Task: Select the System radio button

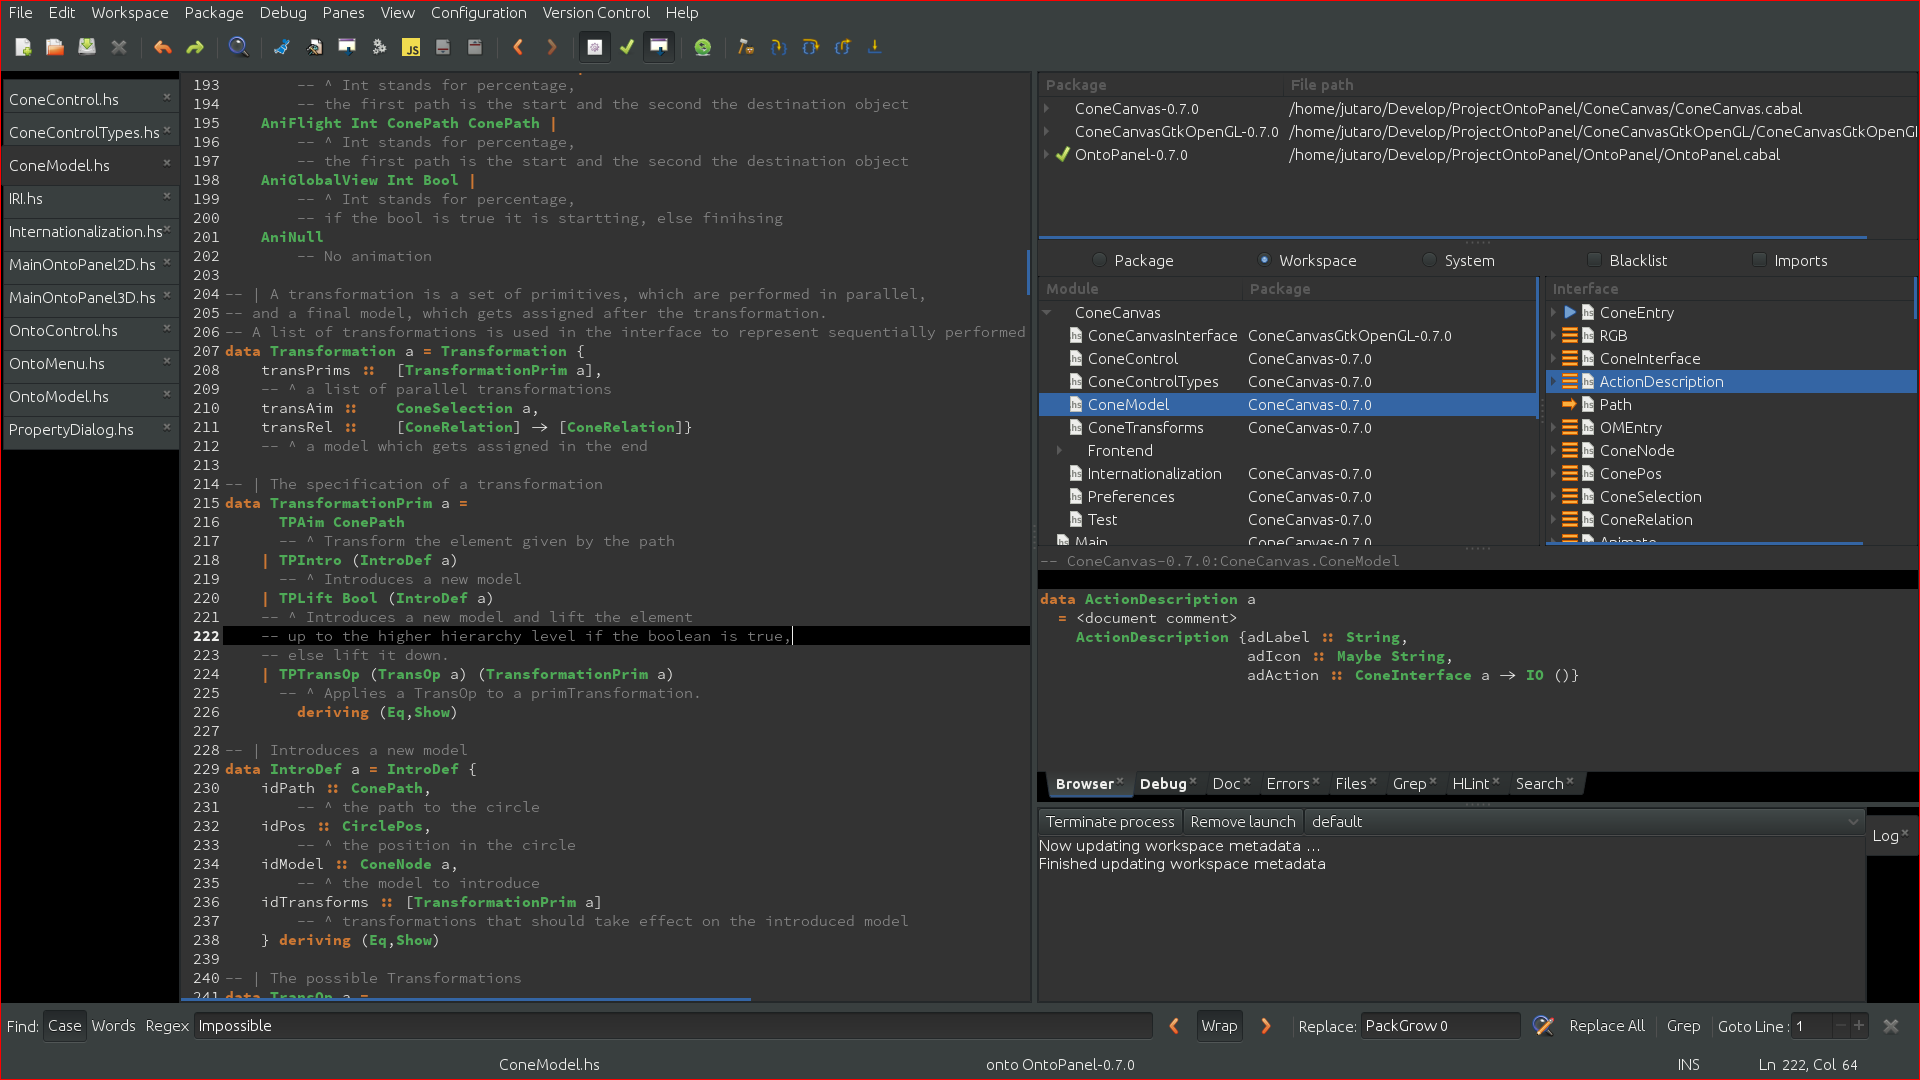Action: (1430, 260)
